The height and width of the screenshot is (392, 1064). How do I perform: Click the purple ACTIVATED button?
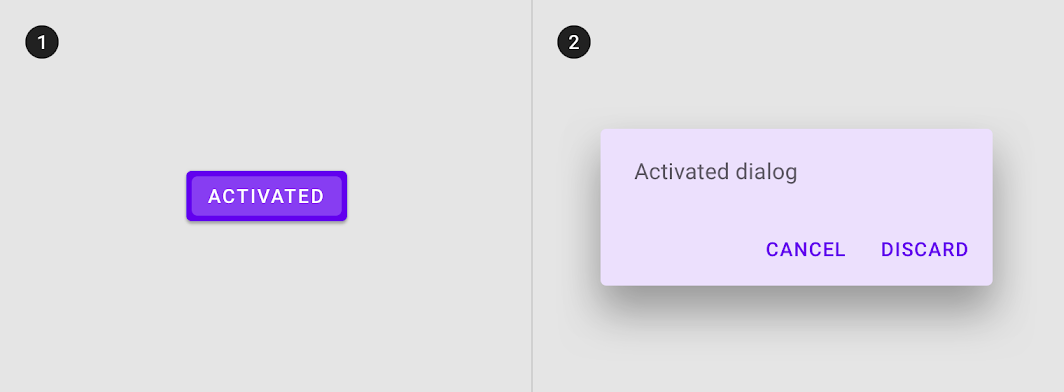[267, 196]
